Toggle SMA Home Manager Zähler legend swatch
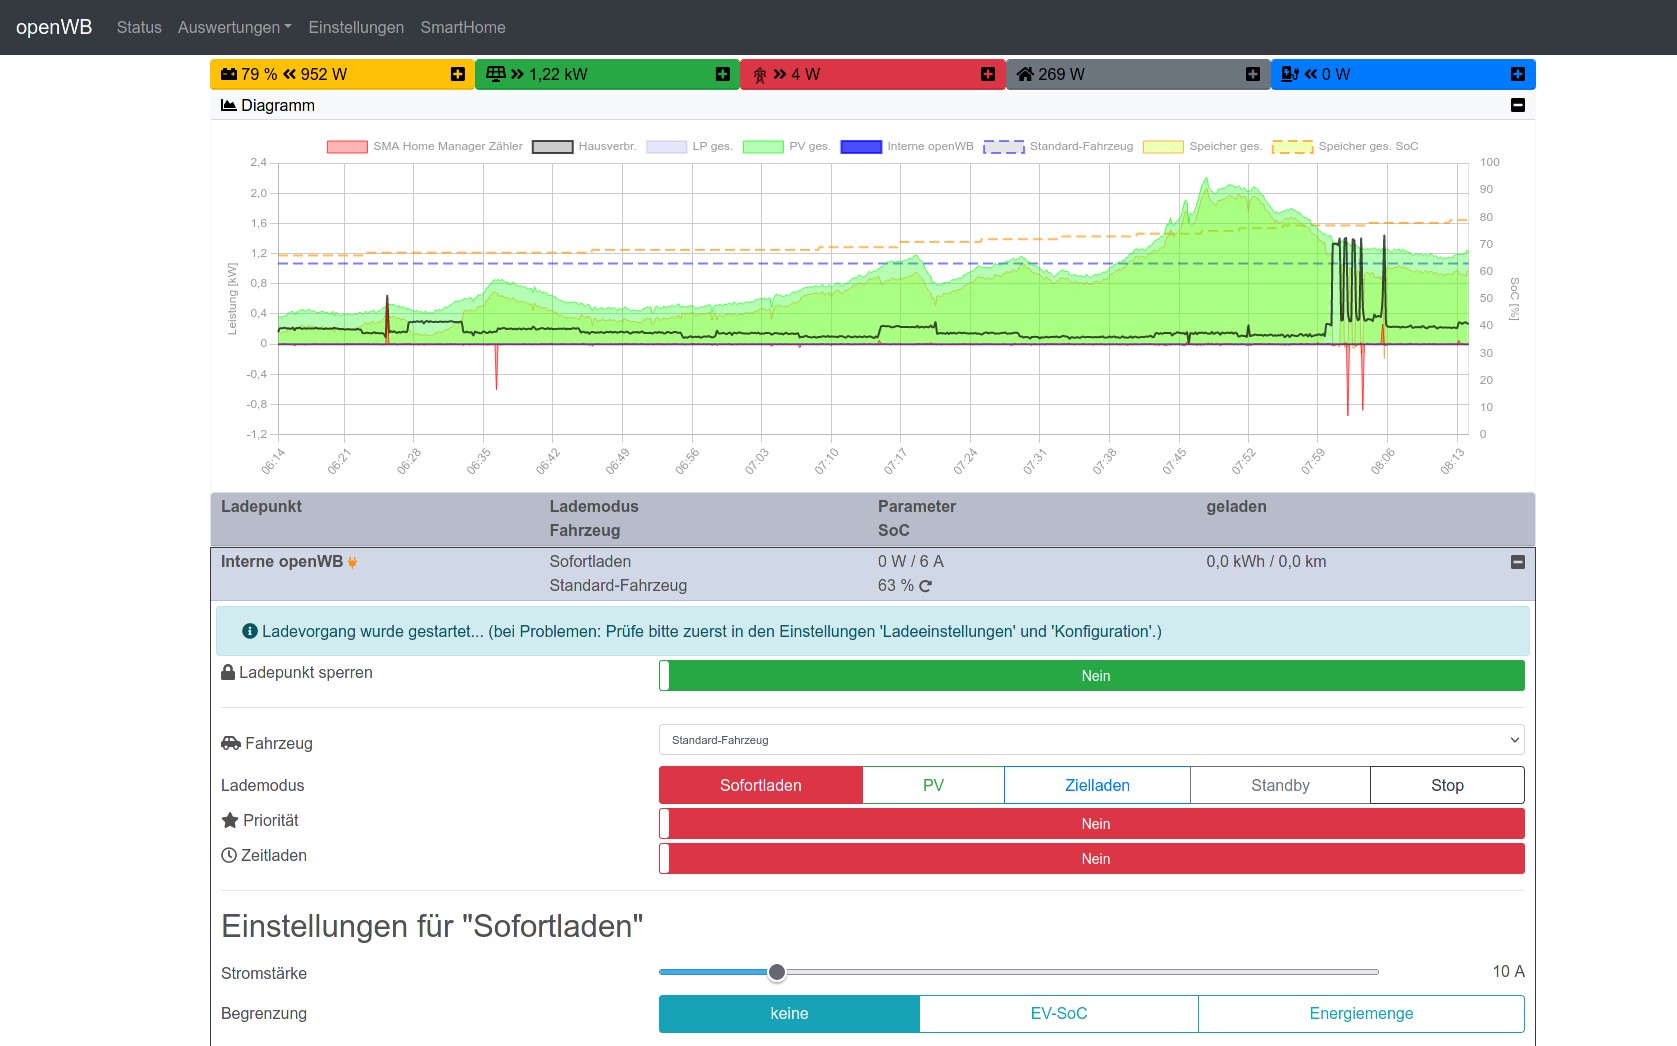Image resolution: width=1677 pixels, height=1046 pixels. point(347,147)
